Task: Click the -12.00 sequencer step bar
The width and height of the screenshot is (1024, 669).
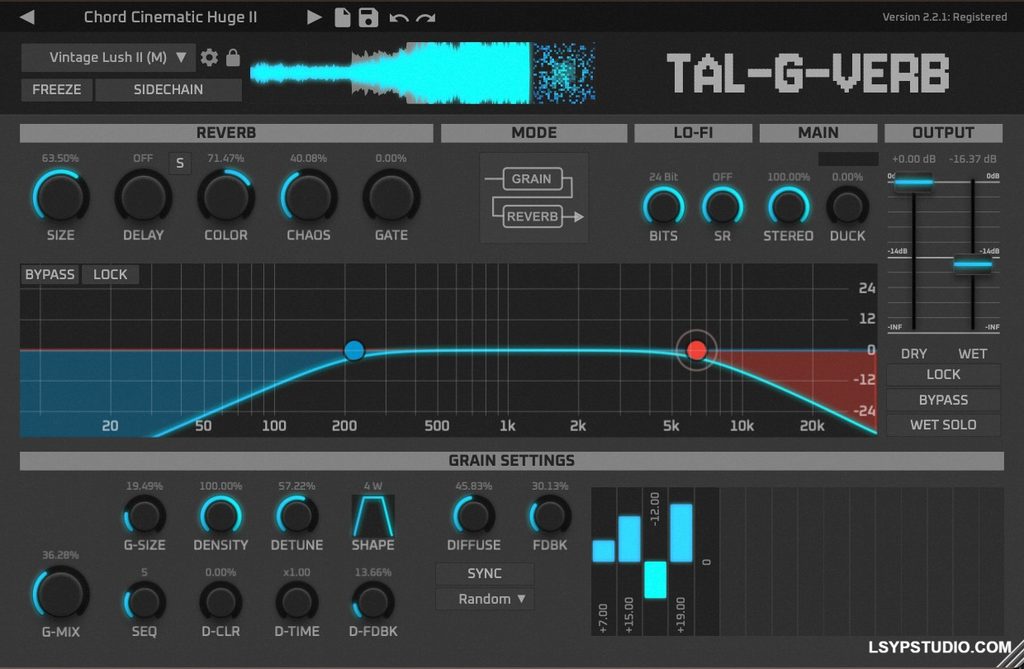Action: pyautogui.click(x=655, y=579)
